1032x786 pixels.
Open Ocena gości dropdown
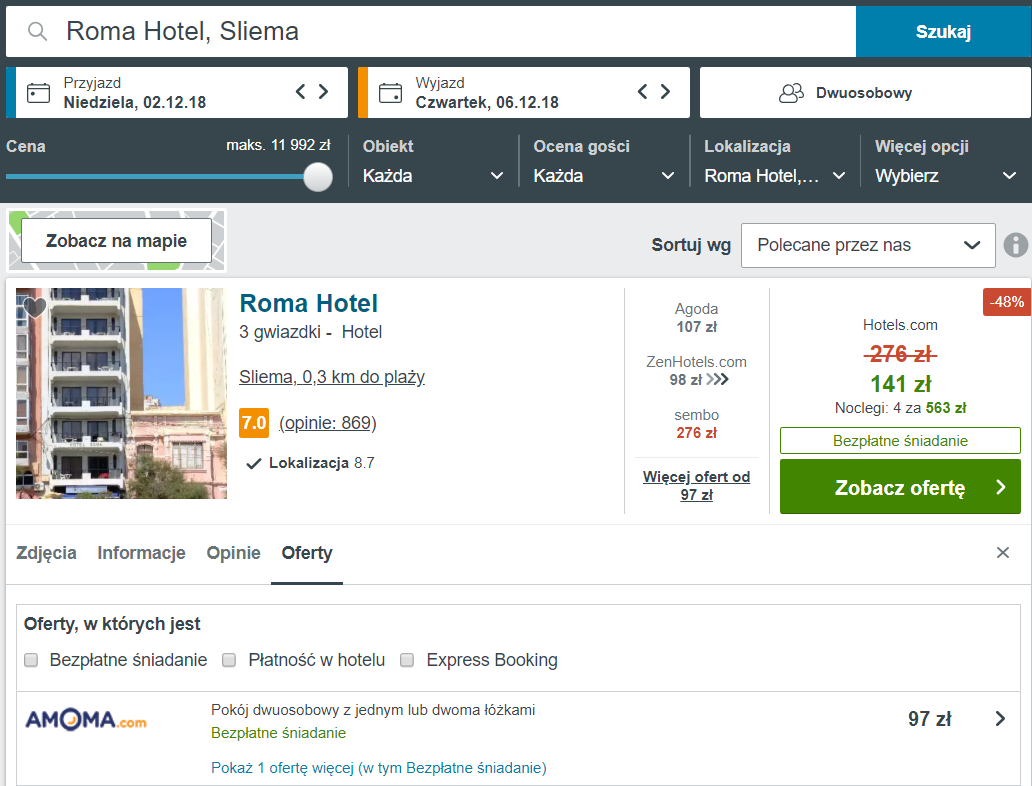604,176
